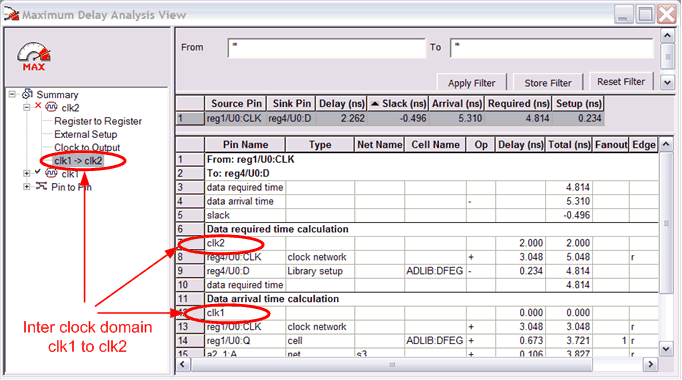This screenshot has width=682, height=380.
Task: Click the data arrival time row 4
Action: coord(418,201)
